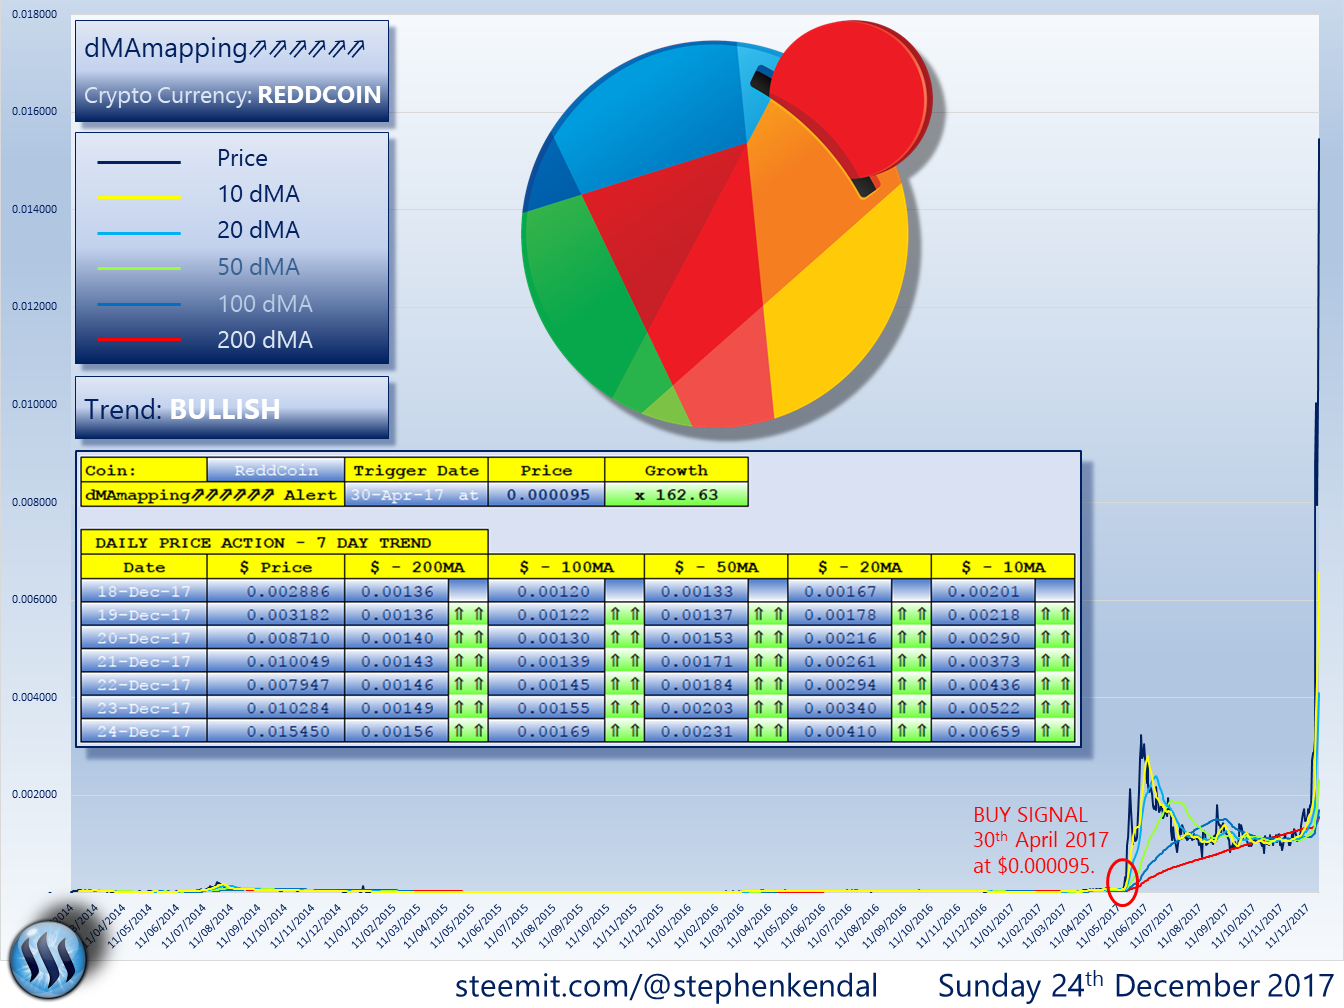Select the $ - 100MA column header

click(566, 567)
